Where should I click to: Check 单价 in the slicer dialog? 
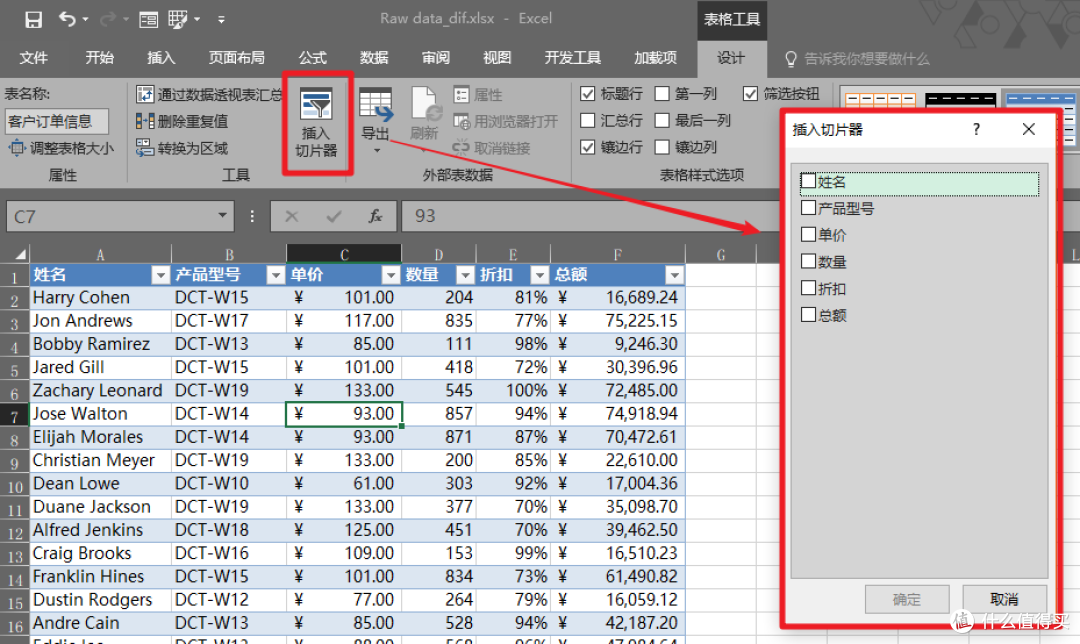click(809, 234)
